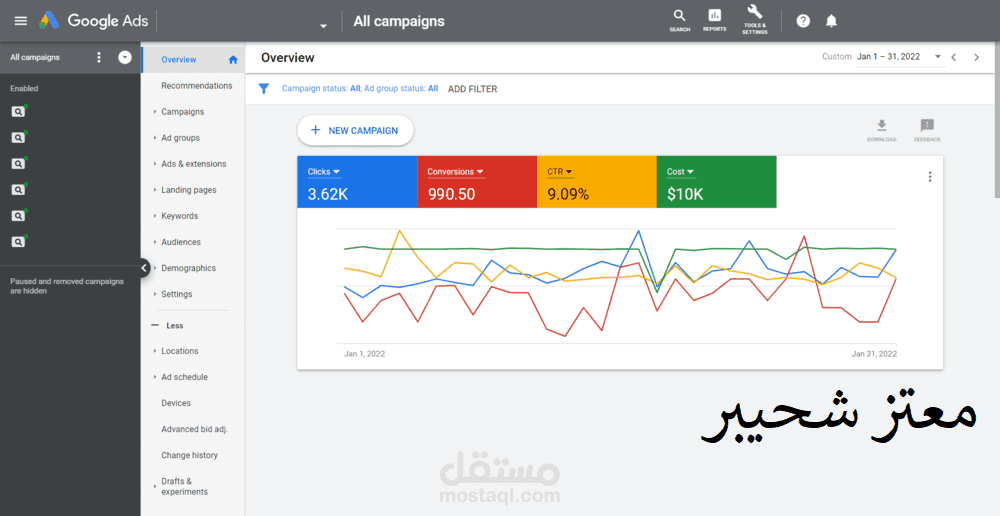The height and width of the screenshot is (516, 1000).
Task: Open the Conversions metric dropdown
Action: pyautogui.click(x=455, y=172)
